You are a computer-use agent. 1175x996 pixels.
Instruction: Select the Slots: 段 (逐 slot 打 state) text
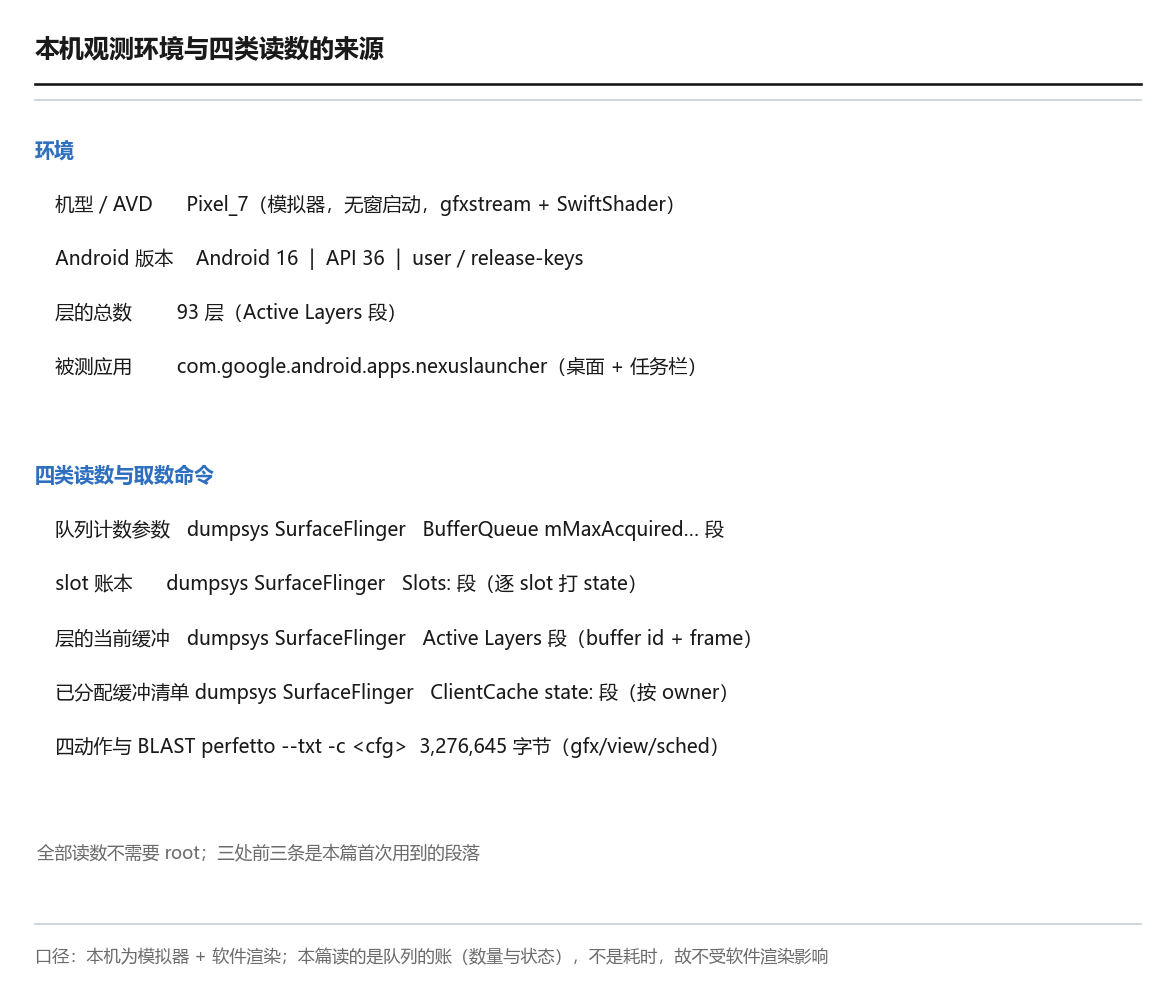point(519,583)
